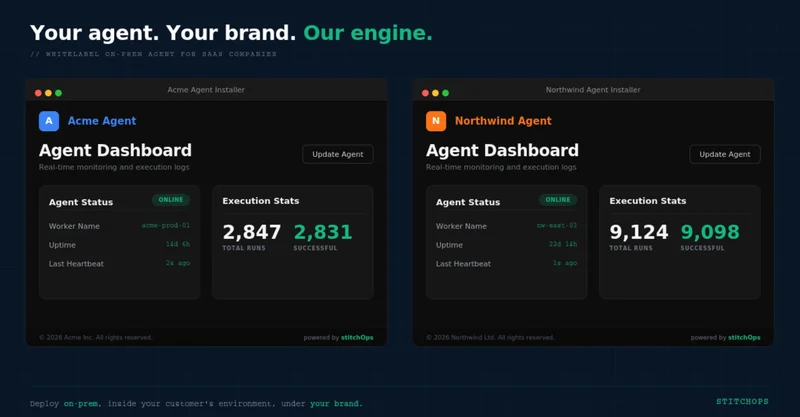The width and height of the screenshot is (800, 417).
Task: Maximize the Northwind Agent Installer window with green button
Action: click(446, 93)
